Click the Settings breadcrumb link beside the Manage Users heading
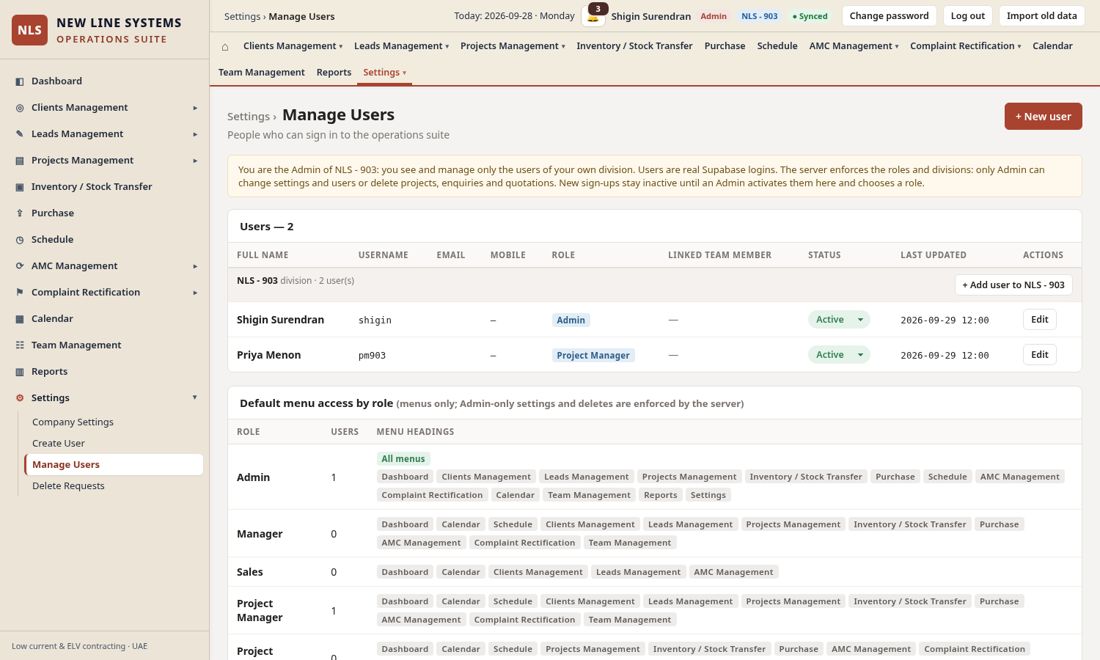The height and width of the screenshot is (660, 1100). pyautogui.click(x=248, y=116)
